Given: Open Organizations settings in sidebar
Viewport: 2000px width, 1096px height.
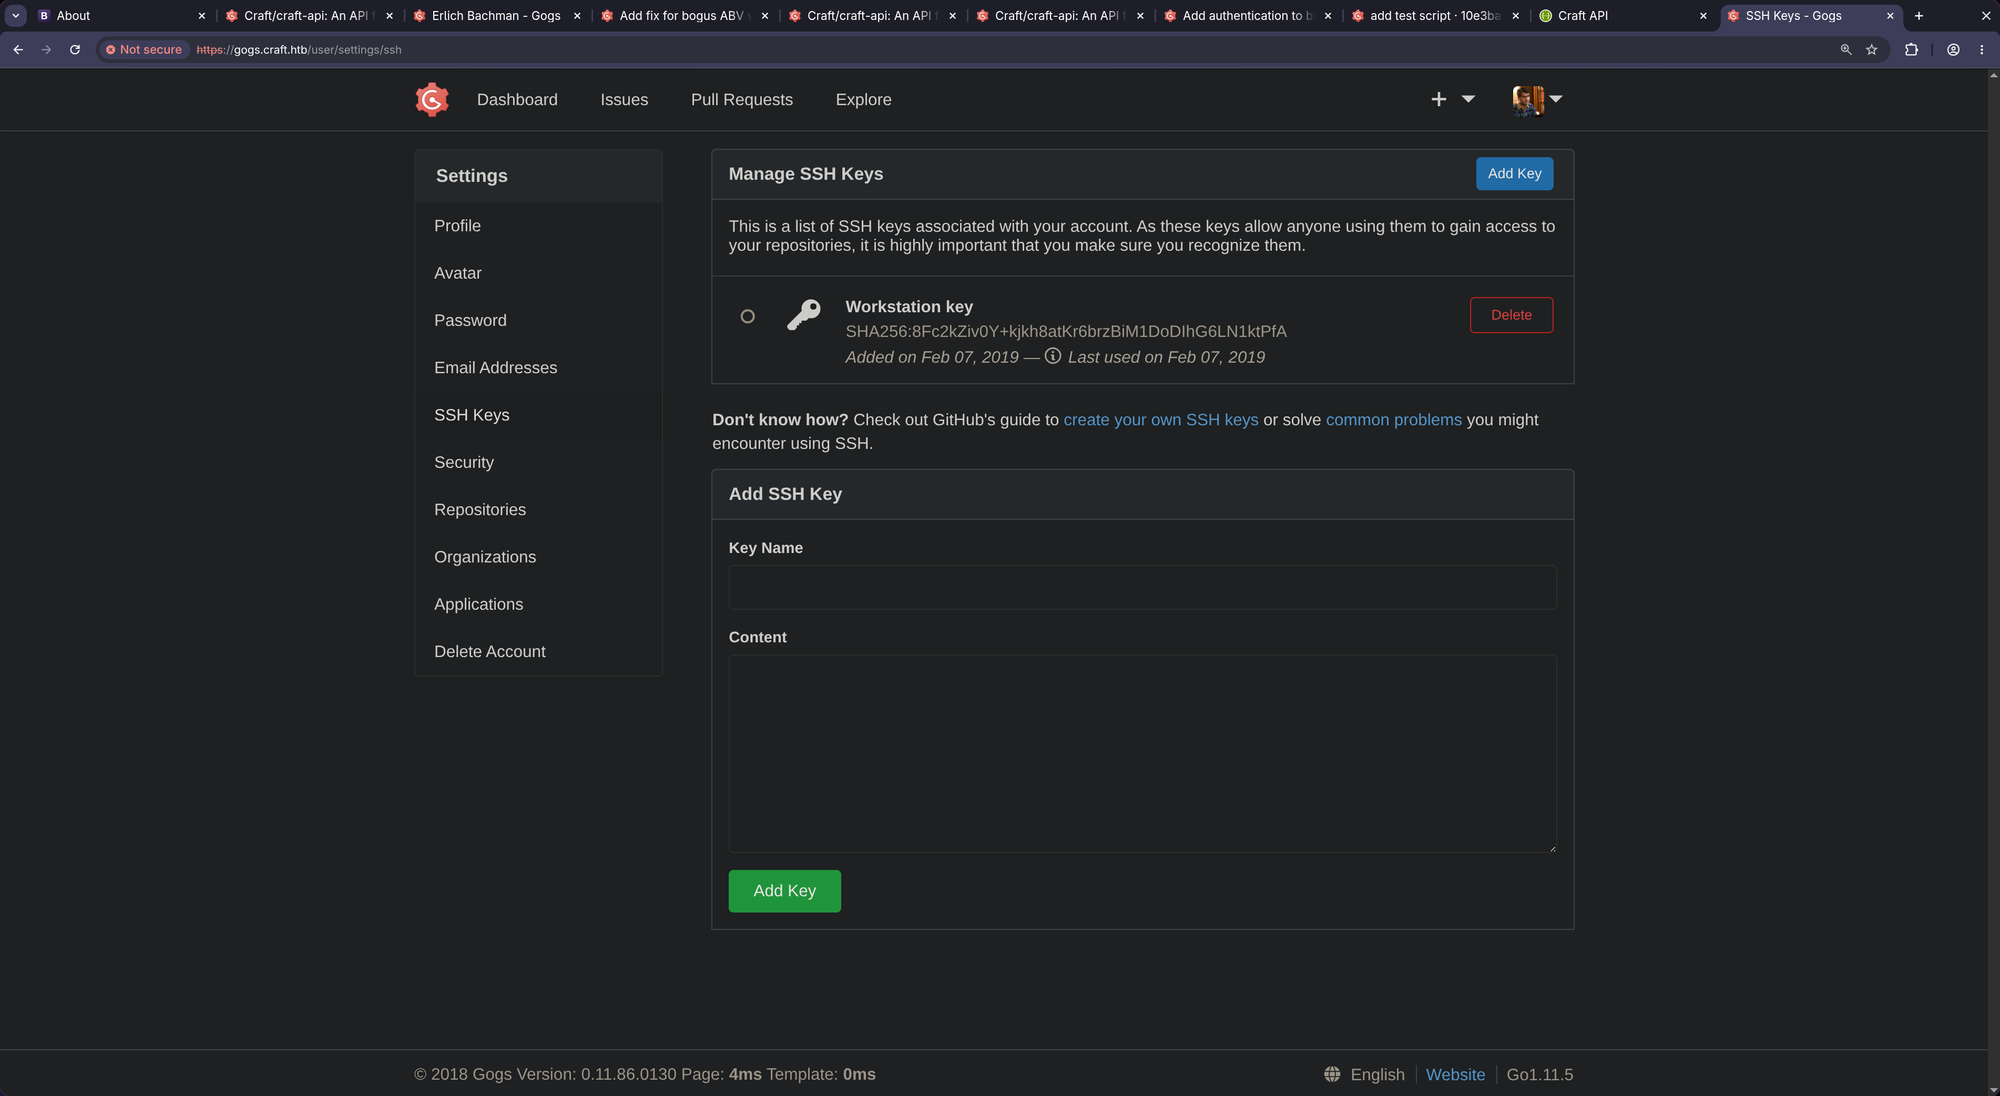Looking at the screenshot, I should click(x=538, y=557).
